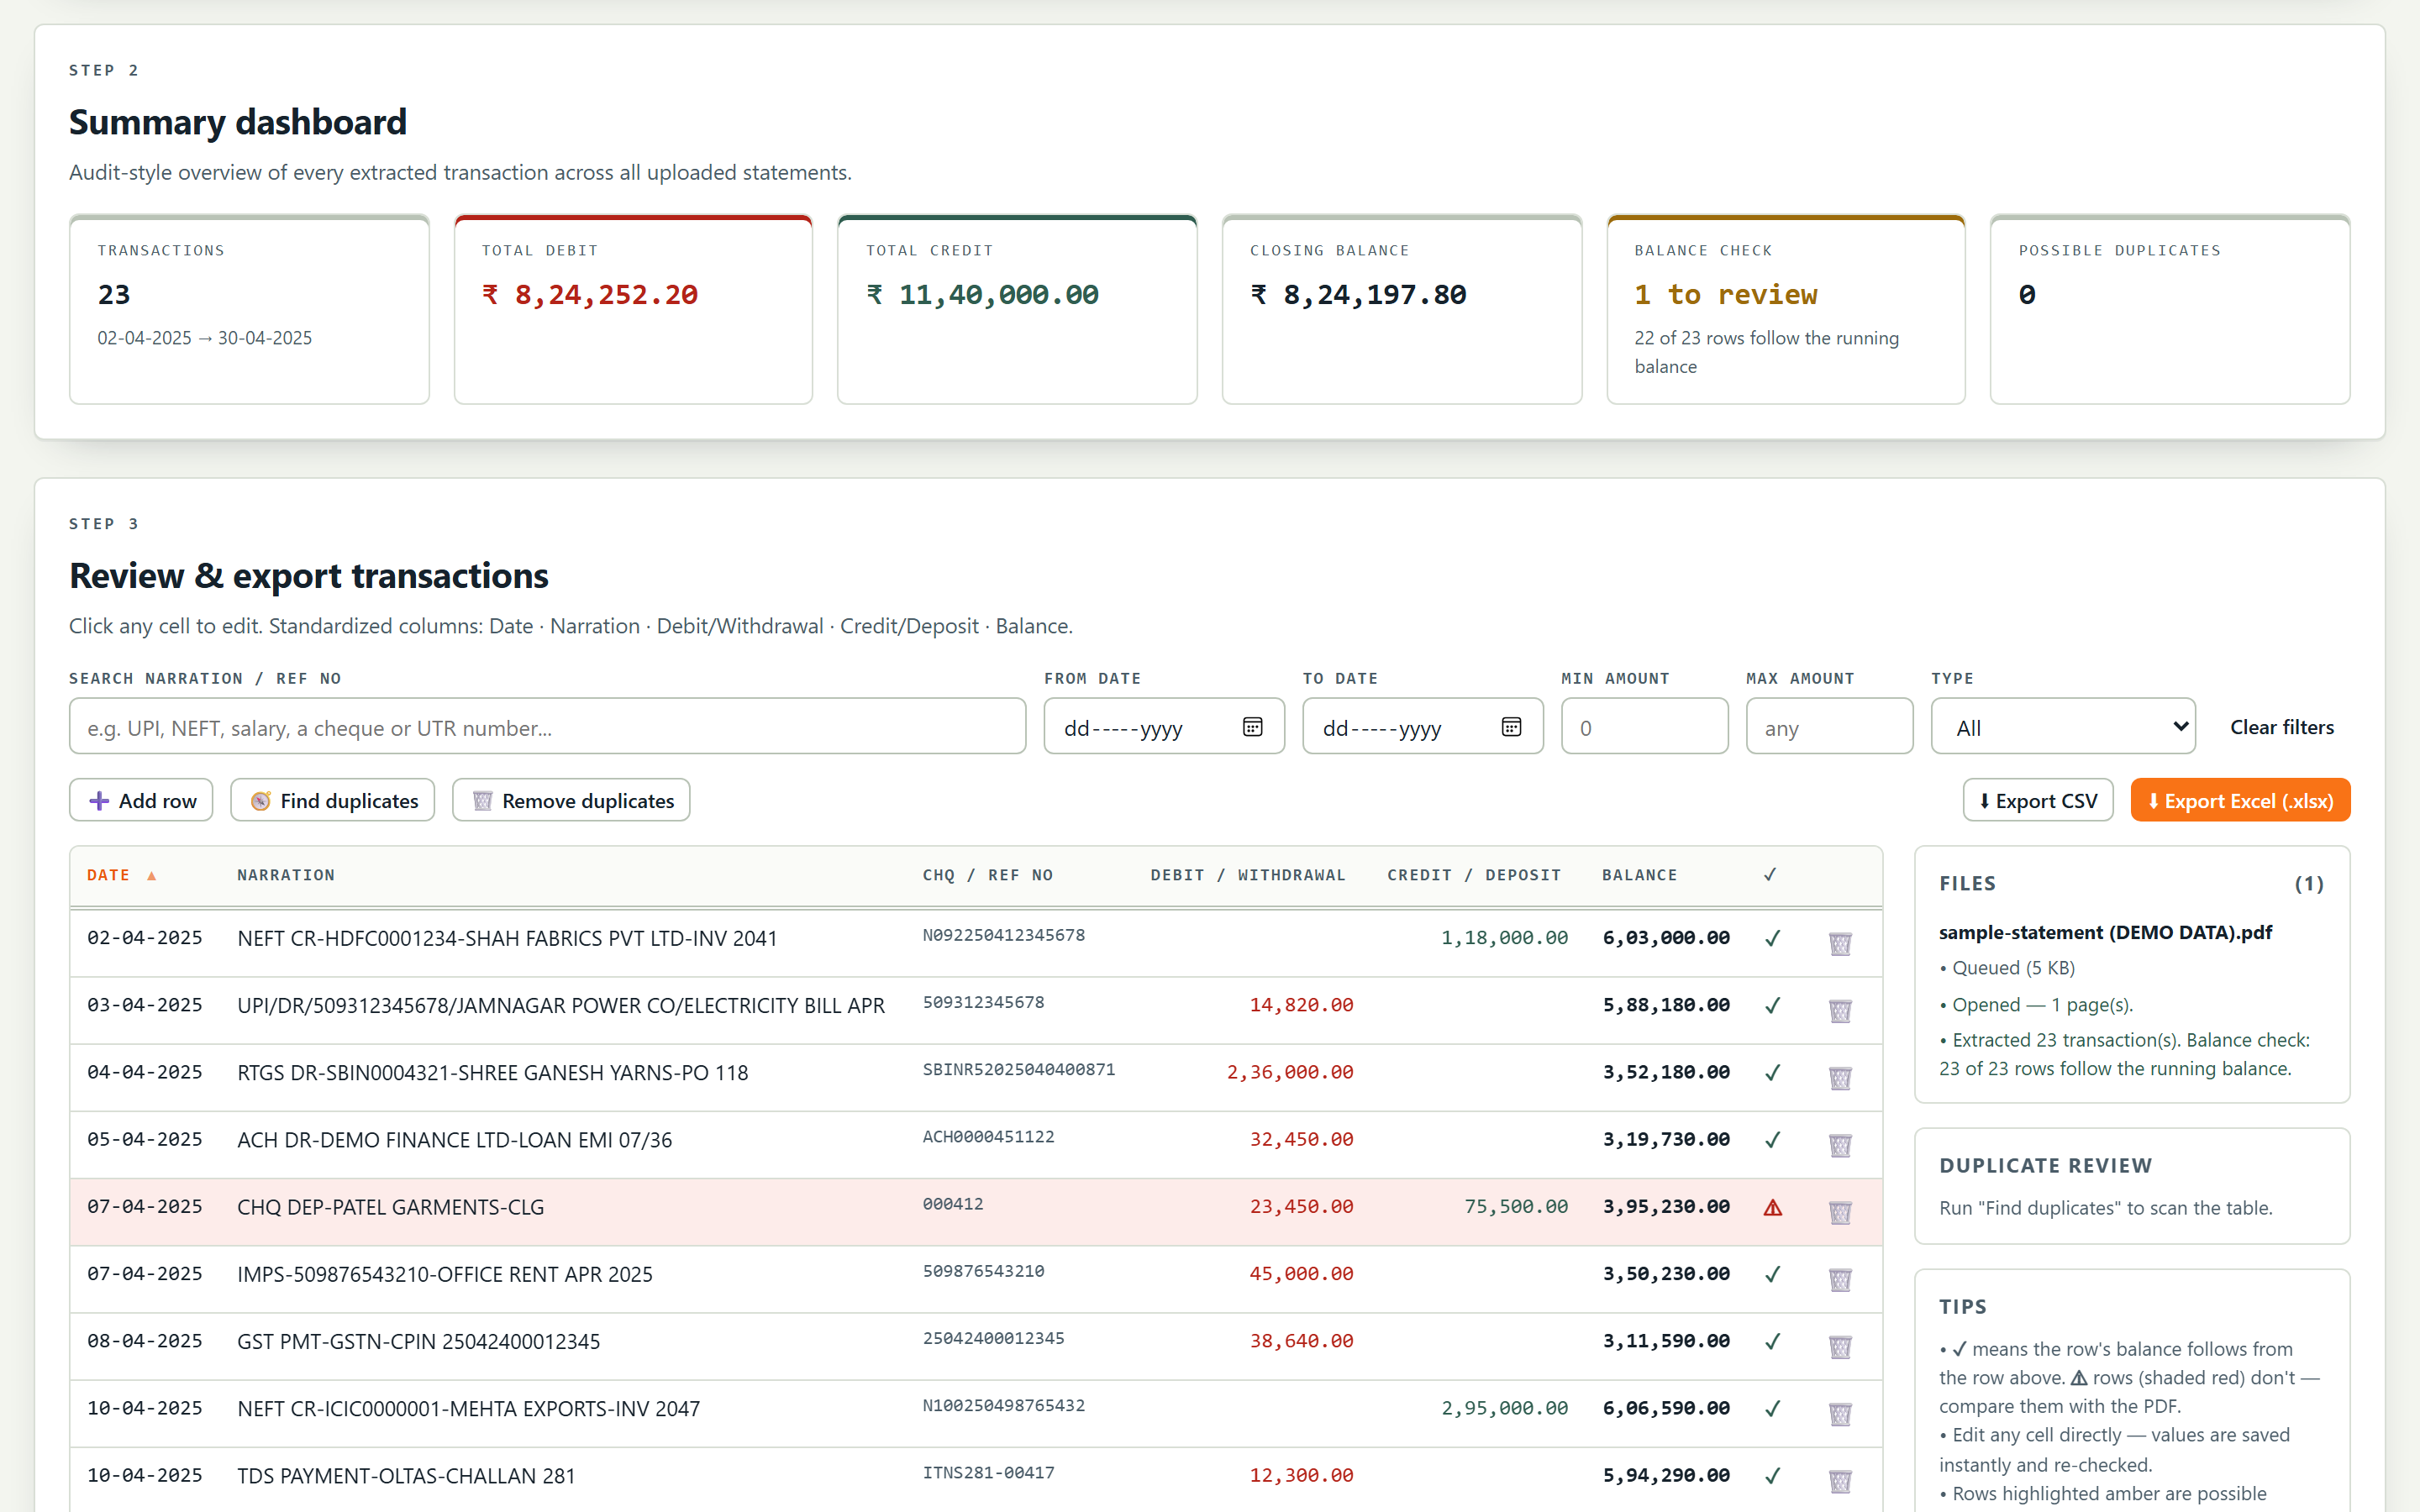Viewport: 2420px width, 1512px height.
Task: Open the Type filter dropdown showing All
Action: point(2063,727)
